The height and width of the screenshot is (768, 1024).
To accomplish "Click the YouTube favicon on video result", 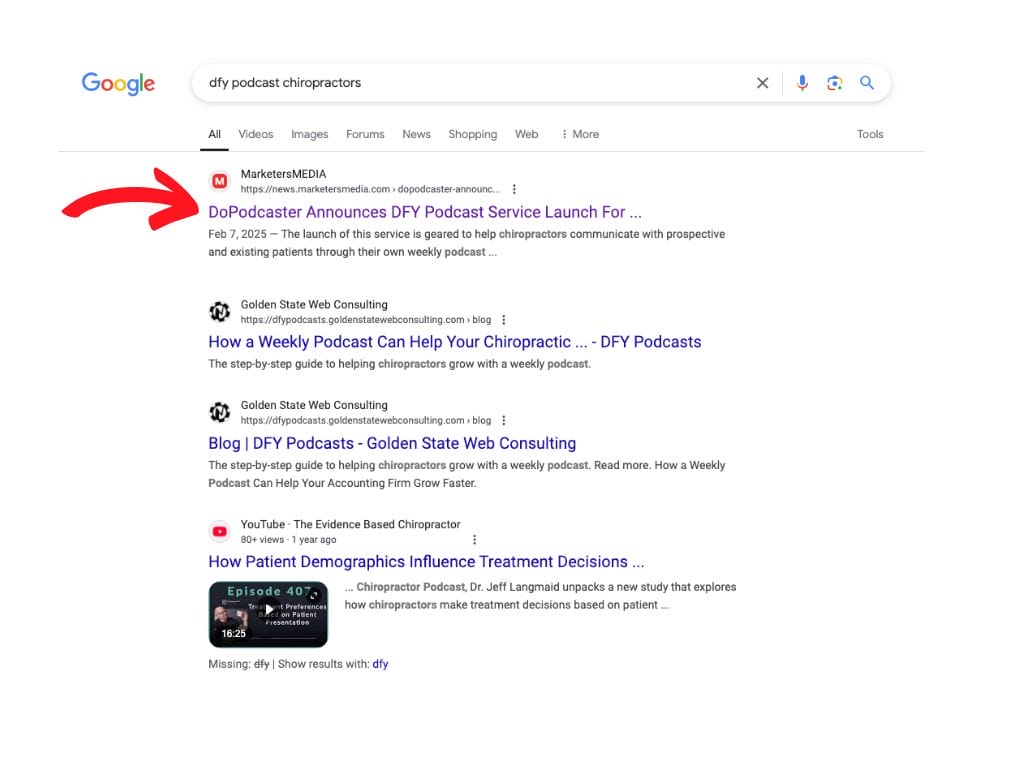I will [219, 531].
